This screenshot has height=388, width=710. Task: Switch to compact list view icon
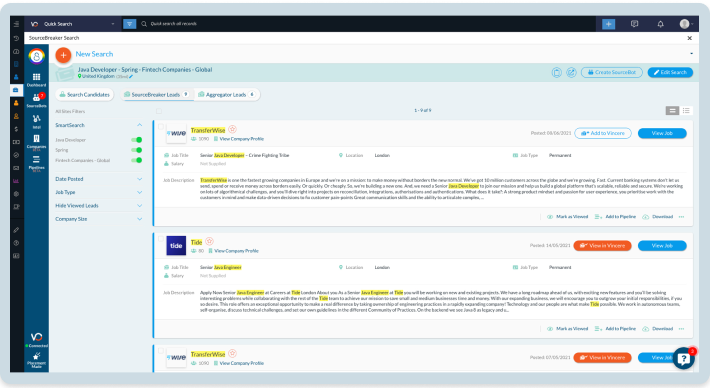tap(686, 110)
